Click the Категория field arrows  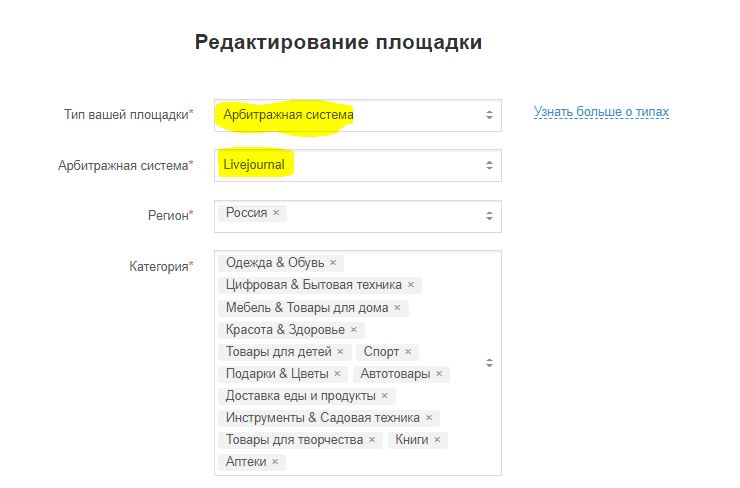(489, 363)
